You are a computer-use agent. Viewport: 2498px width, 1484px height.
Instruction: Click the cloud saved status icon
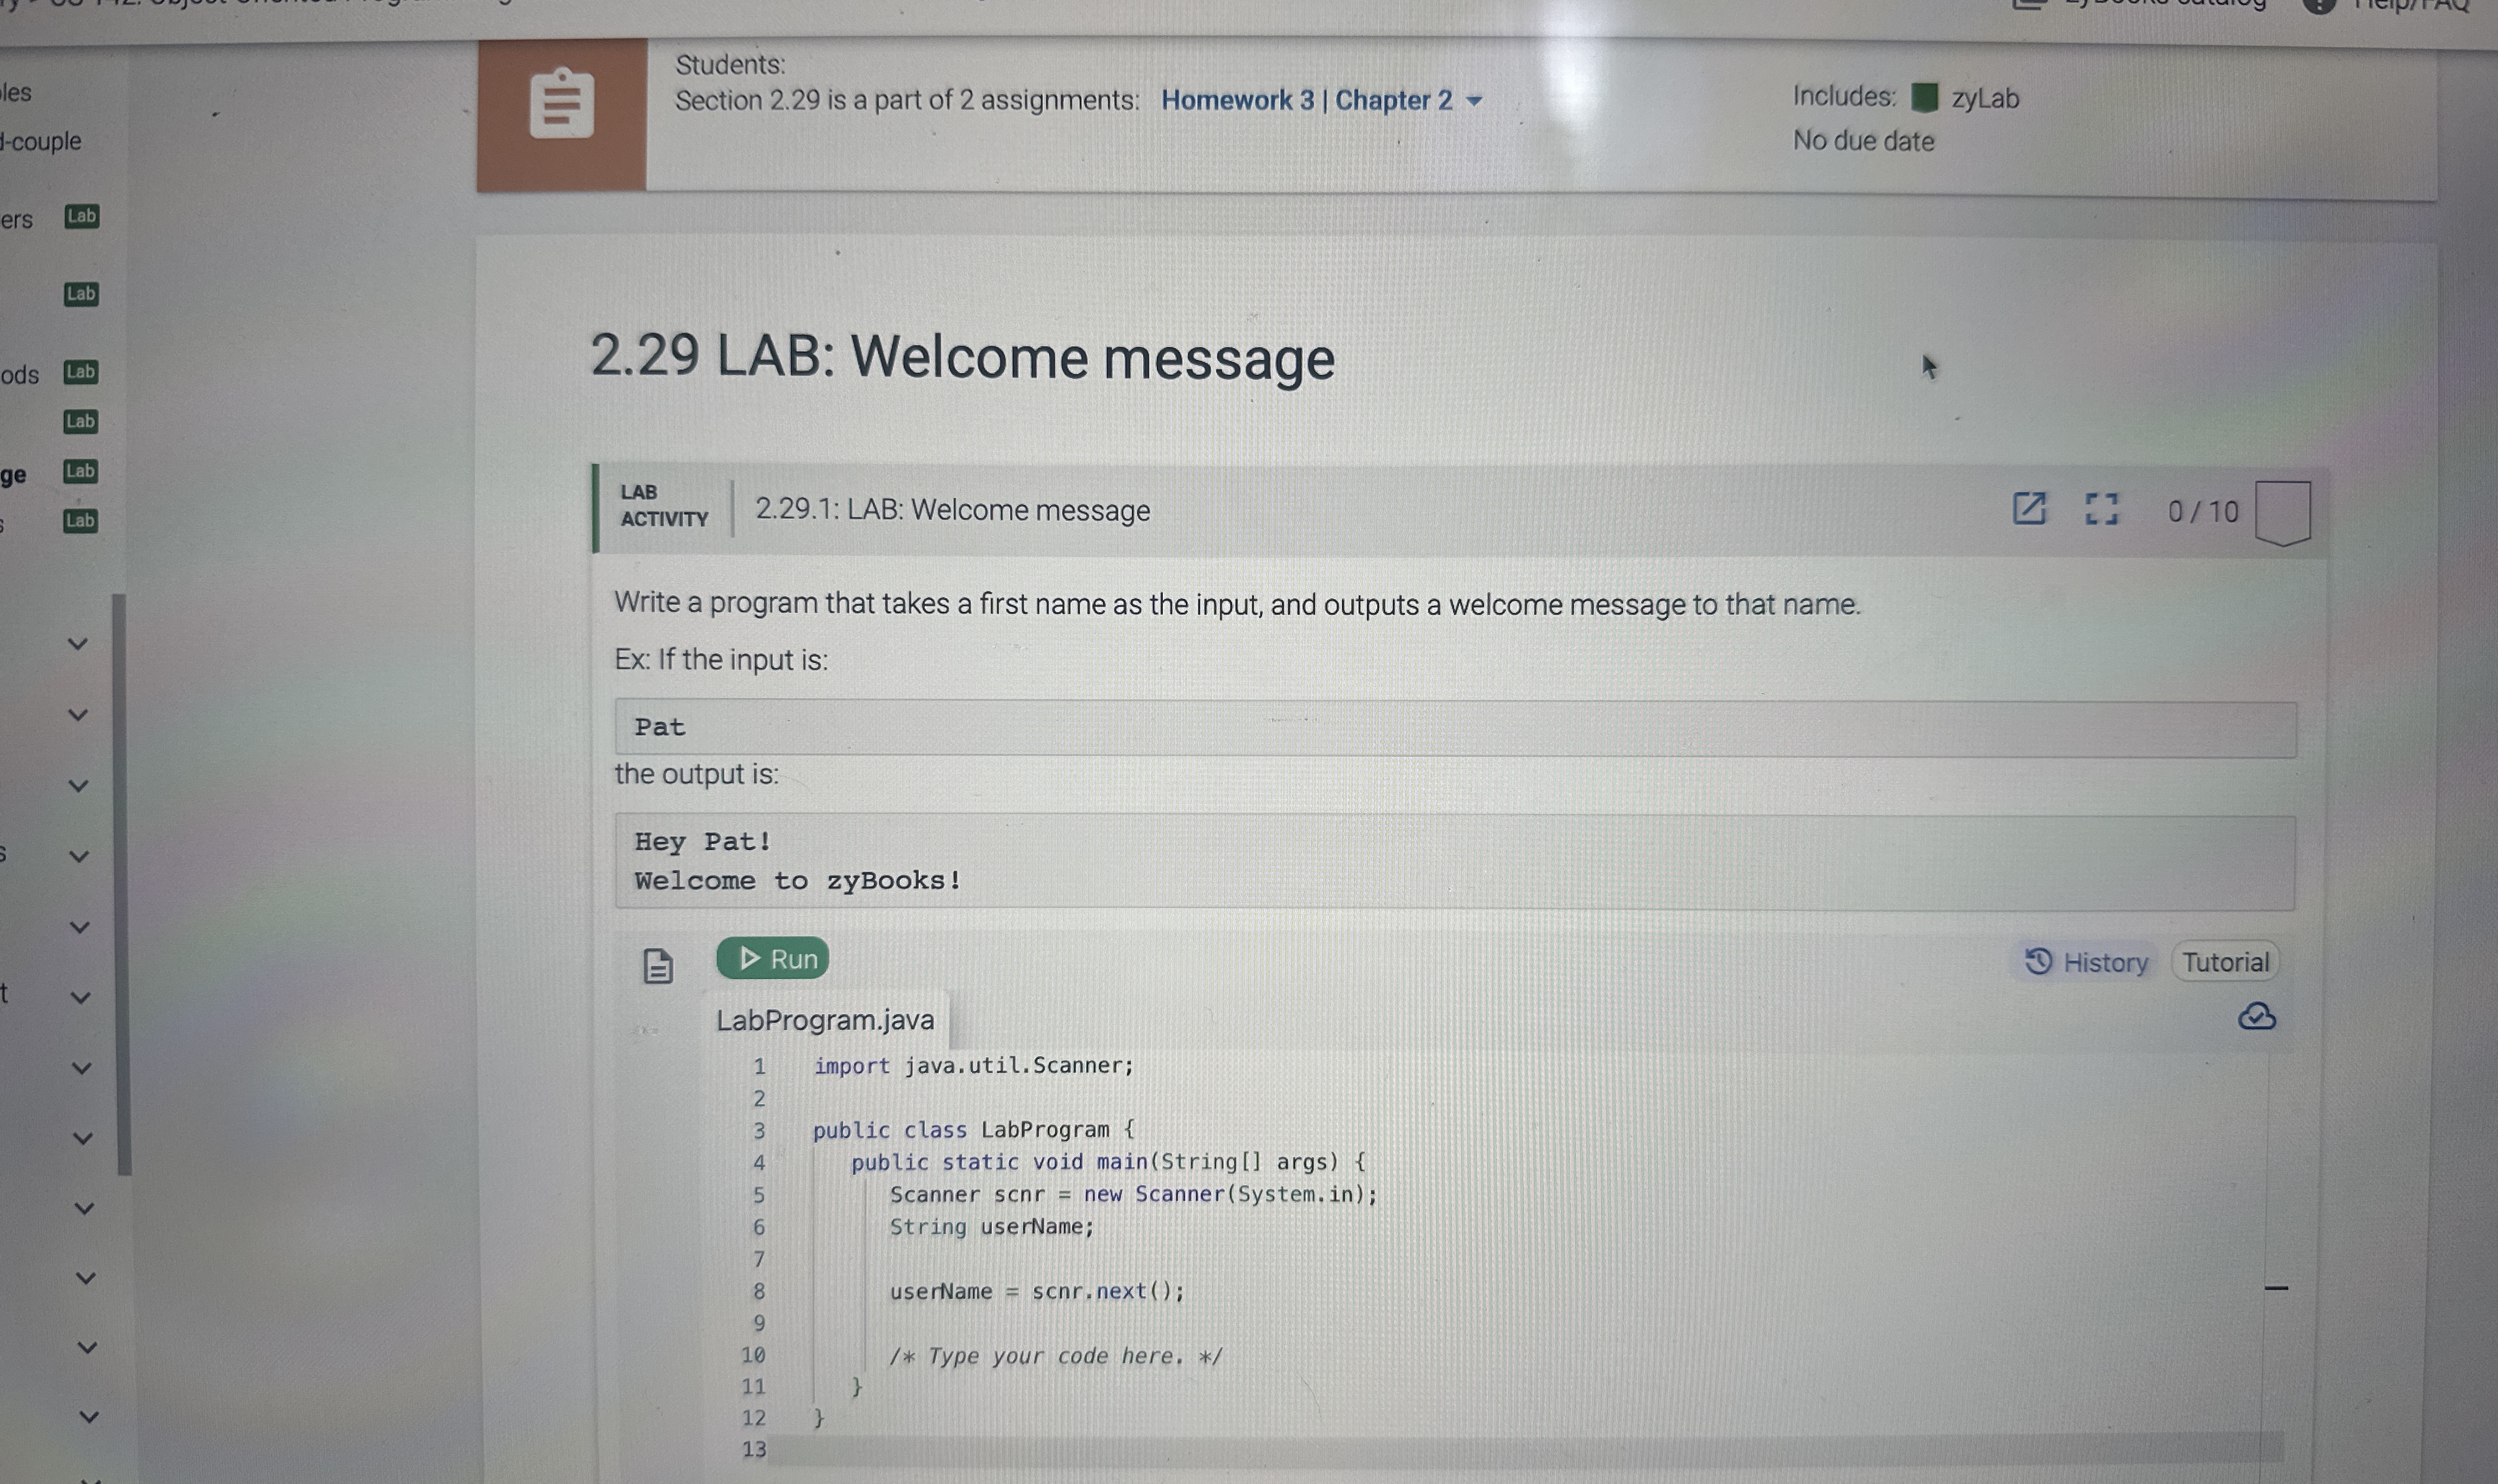(x=2256, y=1017)
